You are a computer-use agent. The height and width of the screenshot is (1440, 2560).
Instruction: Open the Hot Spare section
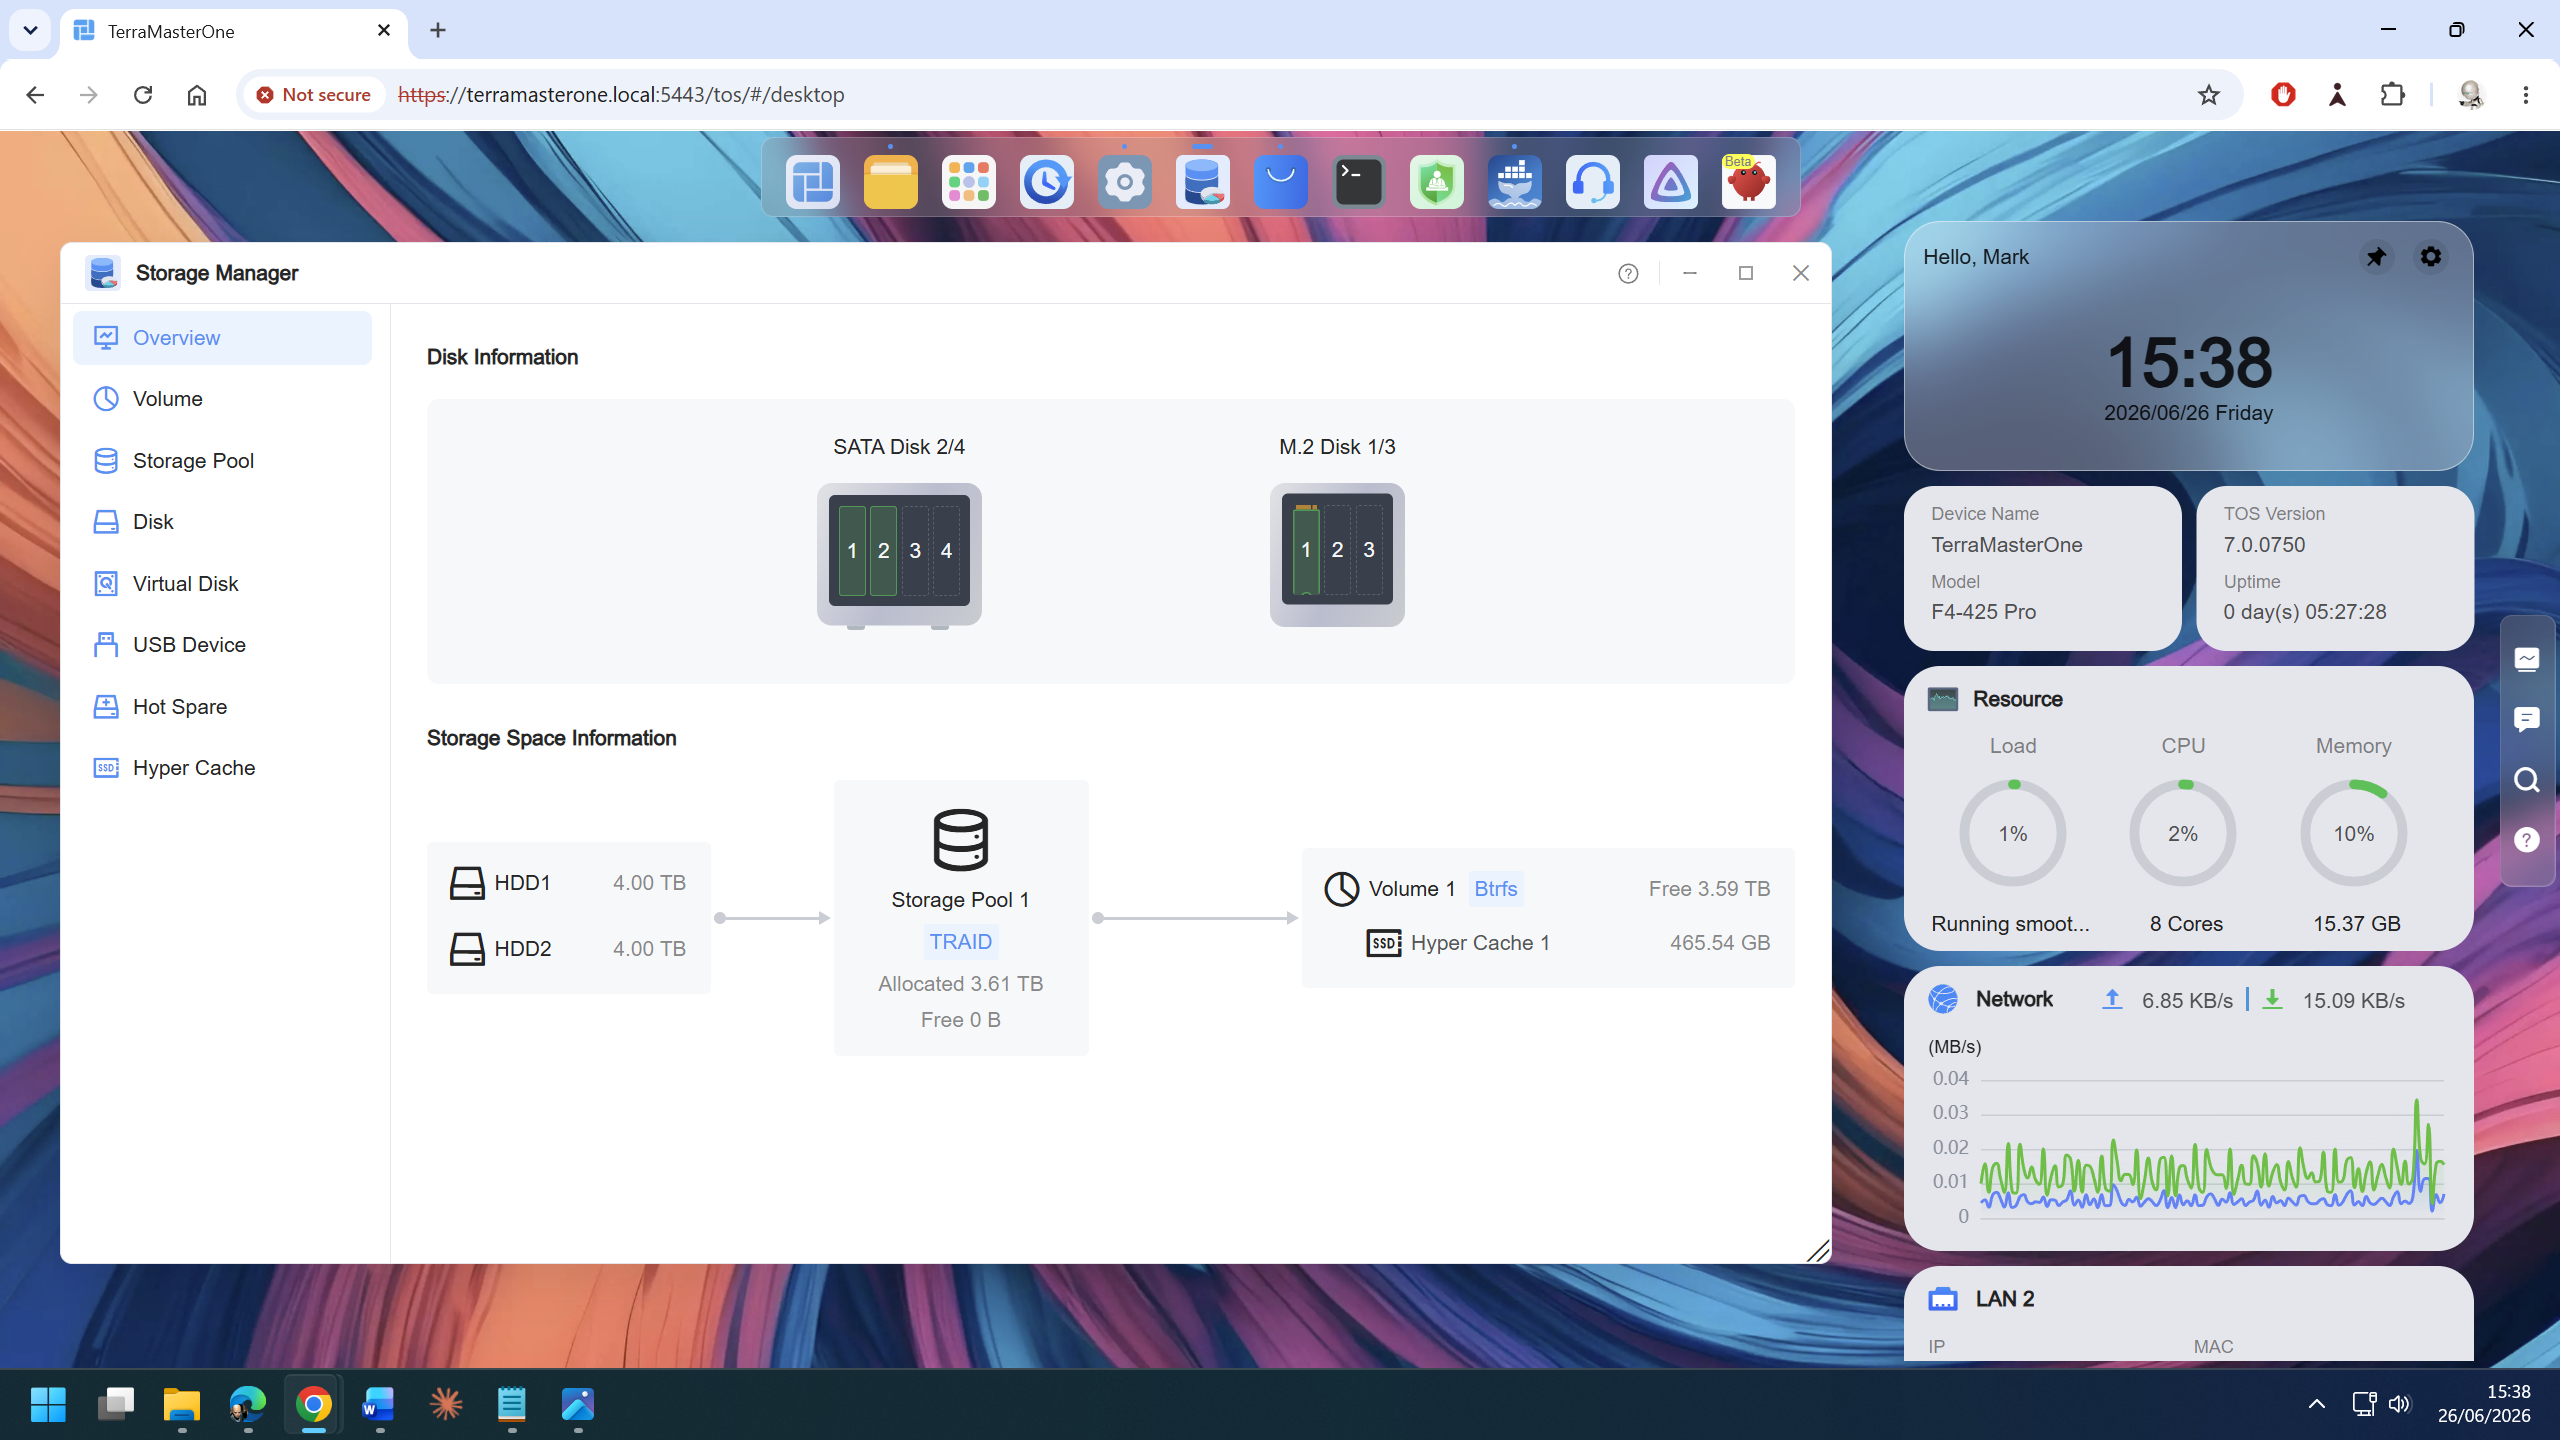tap(222, 707)
